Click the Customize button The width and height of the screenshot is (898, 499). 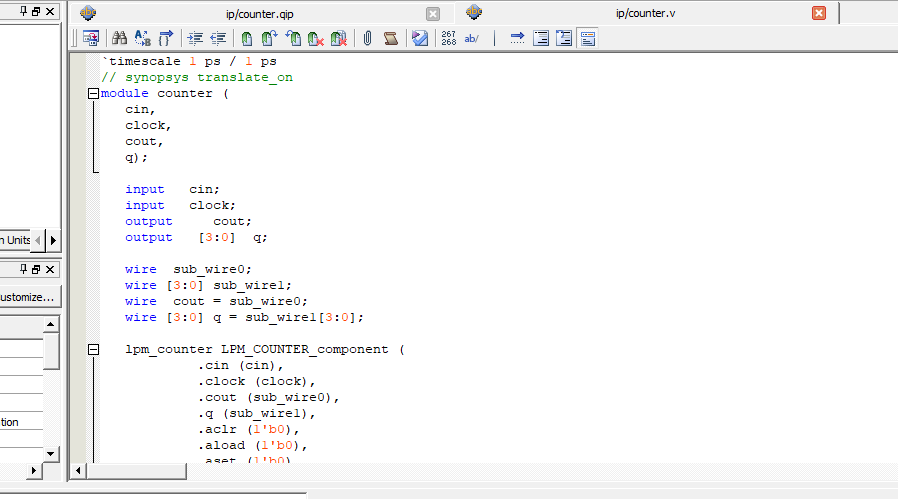(x=29, y=297)
